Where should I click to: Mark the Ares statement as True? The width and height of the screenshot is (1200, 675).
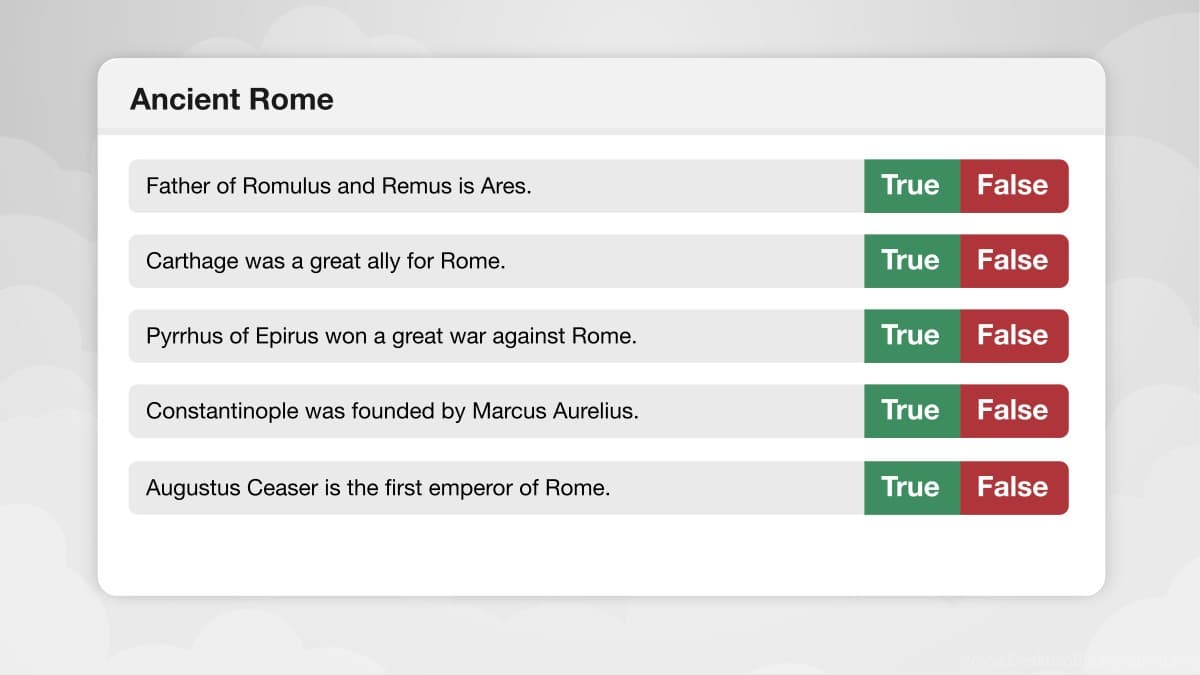[912, 186]
